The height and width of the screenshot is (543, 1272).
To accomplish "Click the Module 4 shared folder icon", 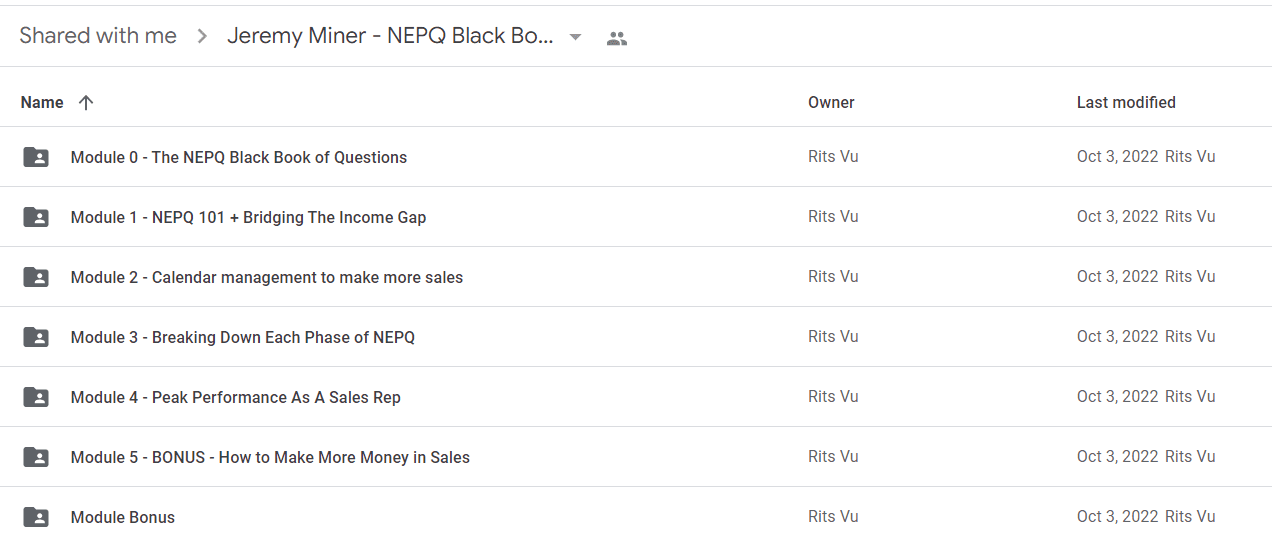I will pyautogui.click(x=36, y=397).
